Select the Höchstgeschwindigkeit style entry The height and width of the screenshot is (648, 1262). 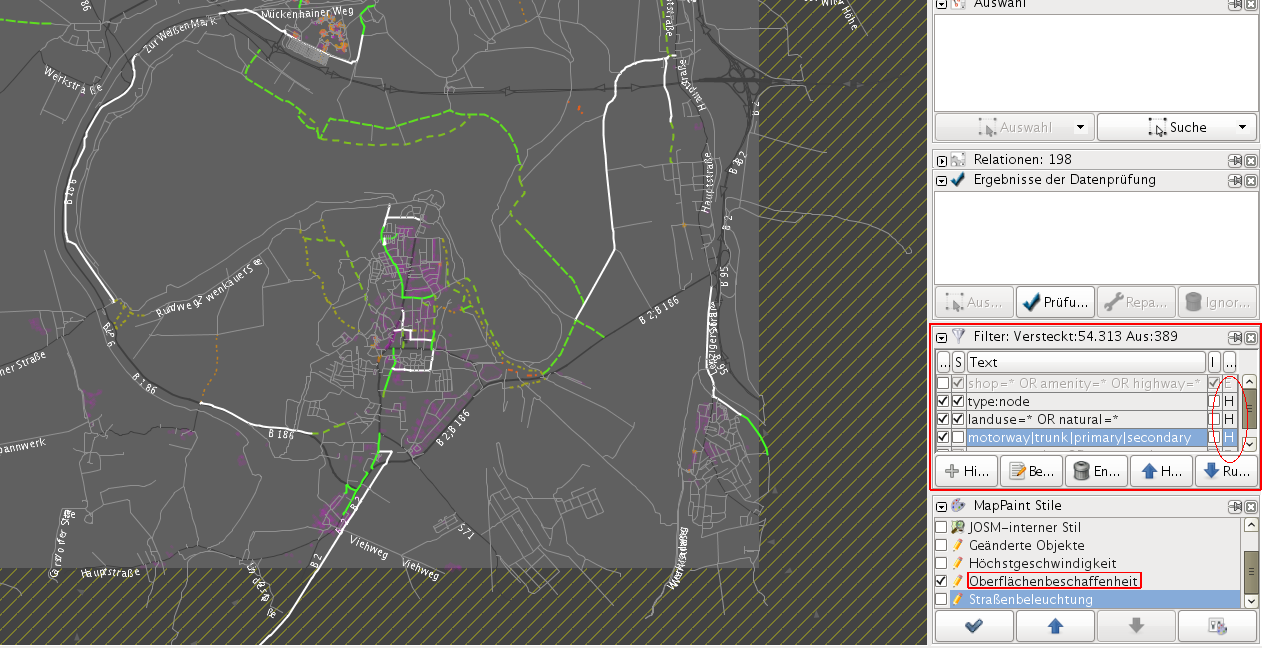pos(1042,563)
